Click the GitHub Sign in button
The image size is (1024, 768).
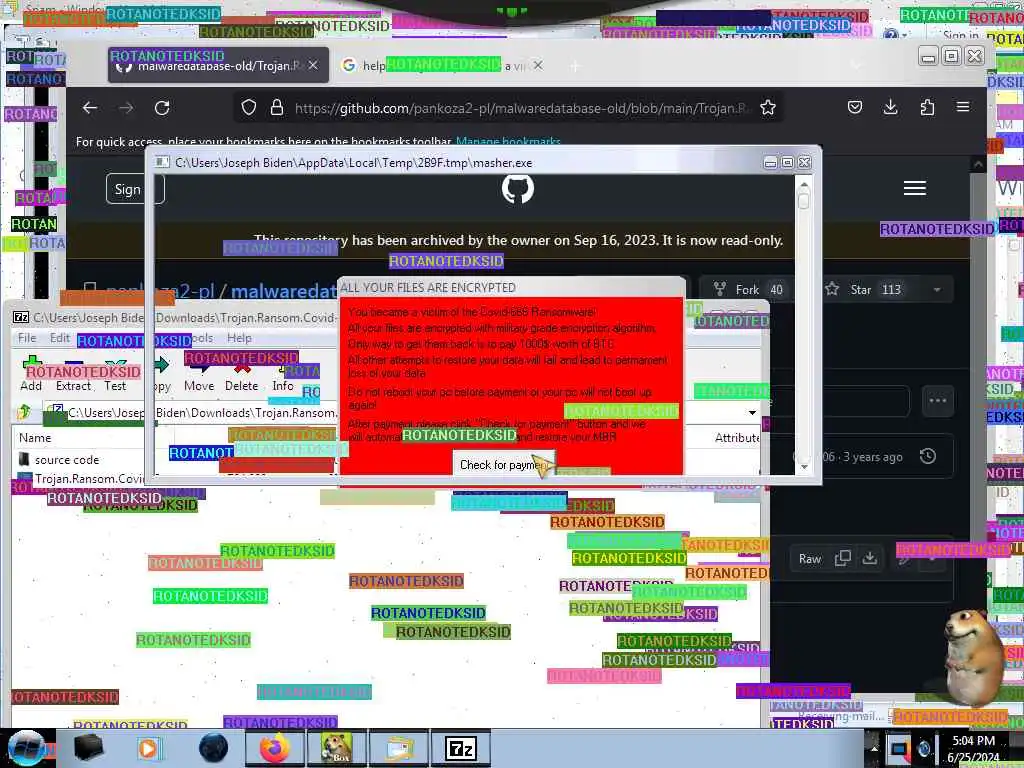135,189
